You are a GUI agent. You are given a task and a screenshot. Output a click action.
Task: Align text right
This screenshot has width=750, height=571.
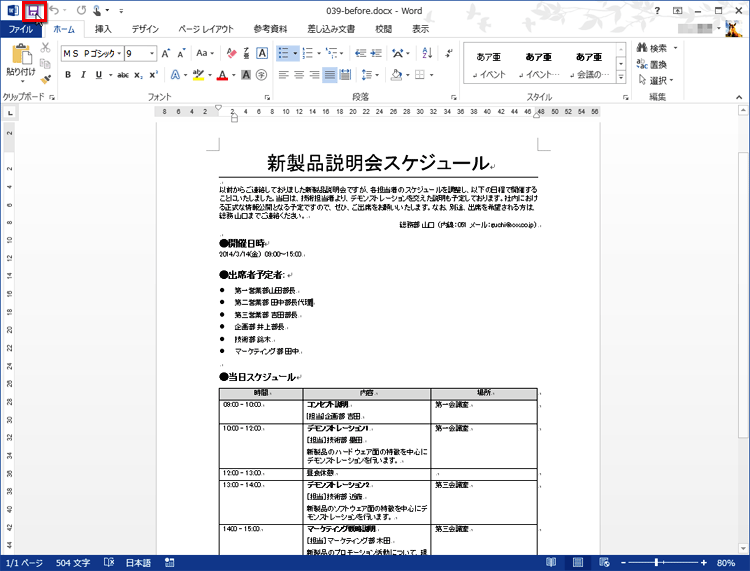pyautogui.click(x=314, y=75)
